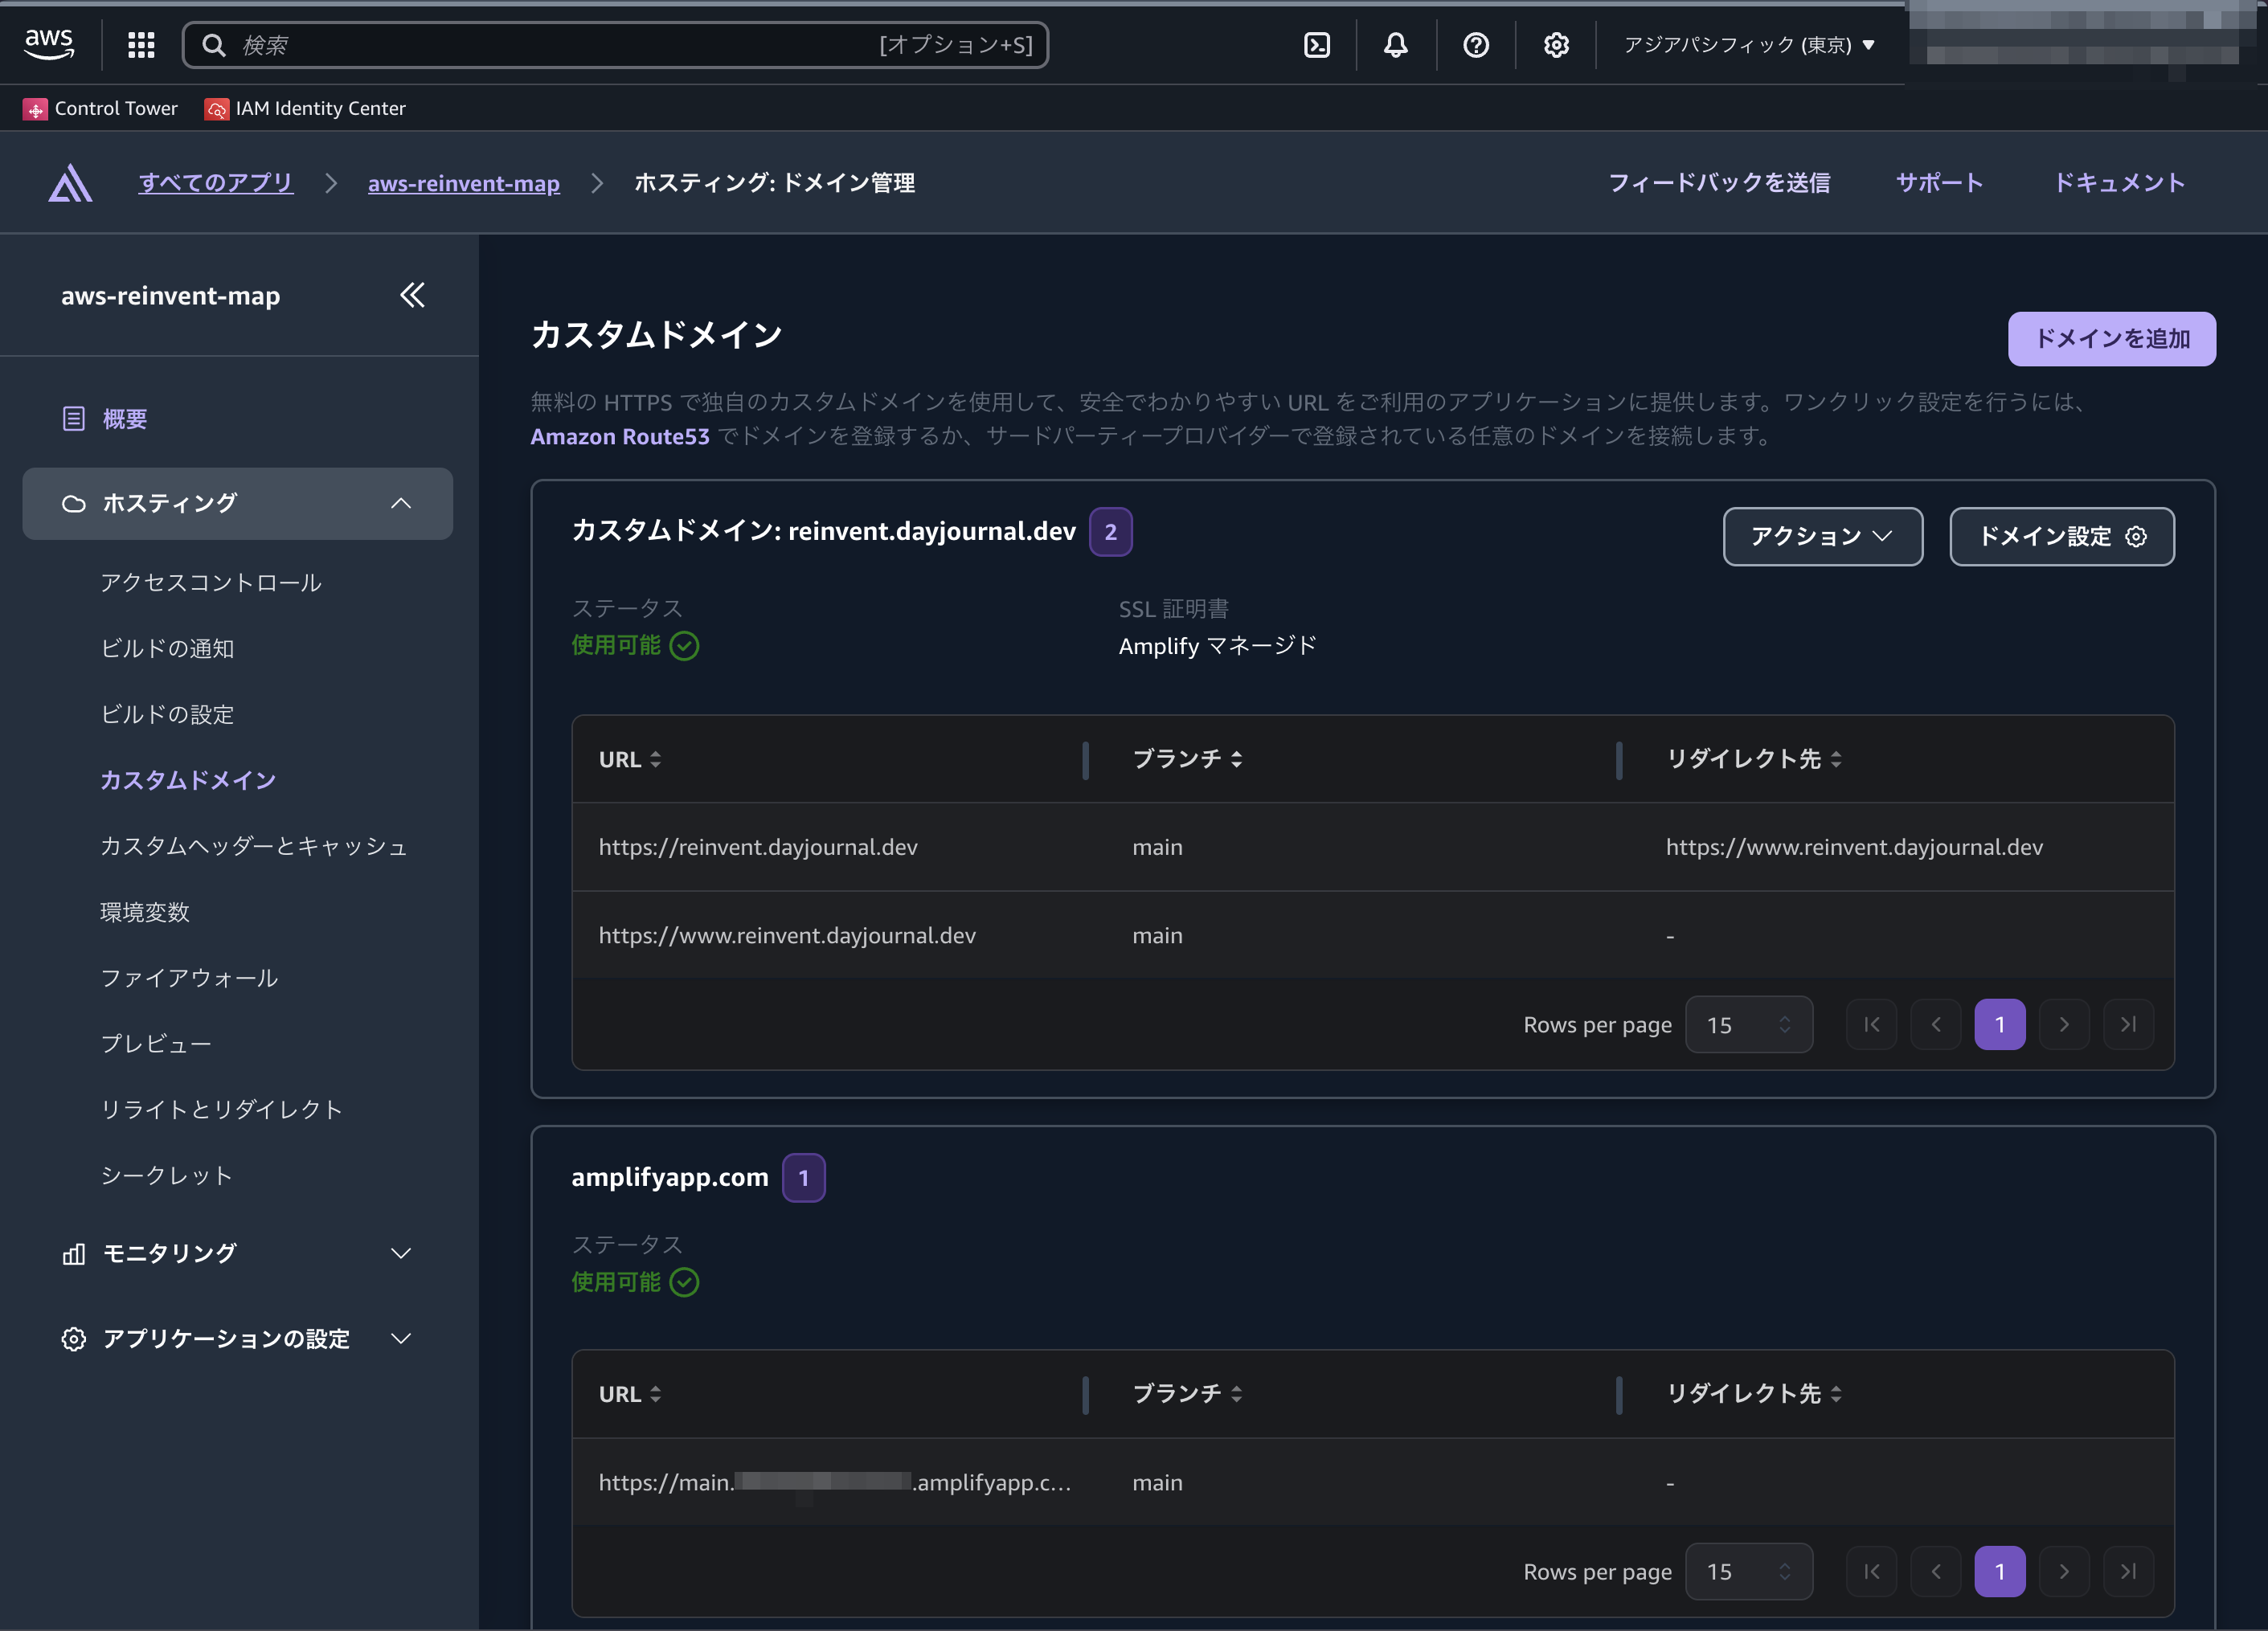Open the AWS services grid menu
Image resolution: width=2268 pixels, height=1631 pixels.
(x=141, y=45)
